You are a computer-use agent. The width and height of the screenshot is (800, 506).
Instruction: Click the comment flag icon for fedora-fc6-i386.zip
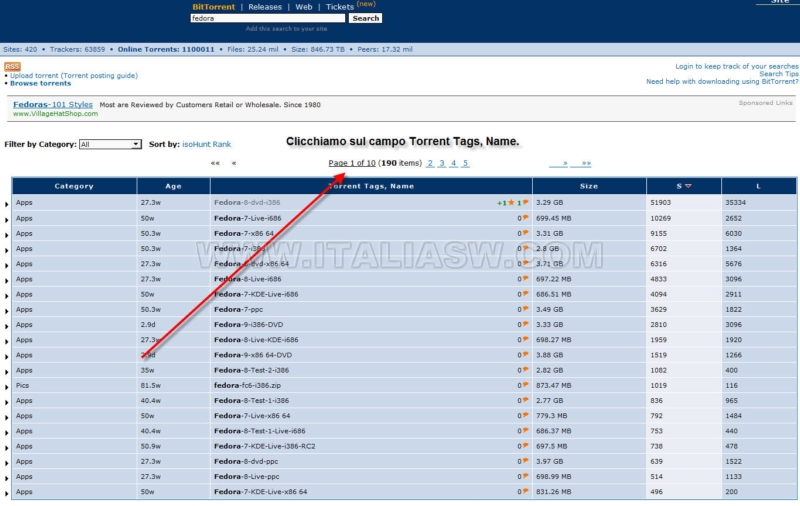526,386
